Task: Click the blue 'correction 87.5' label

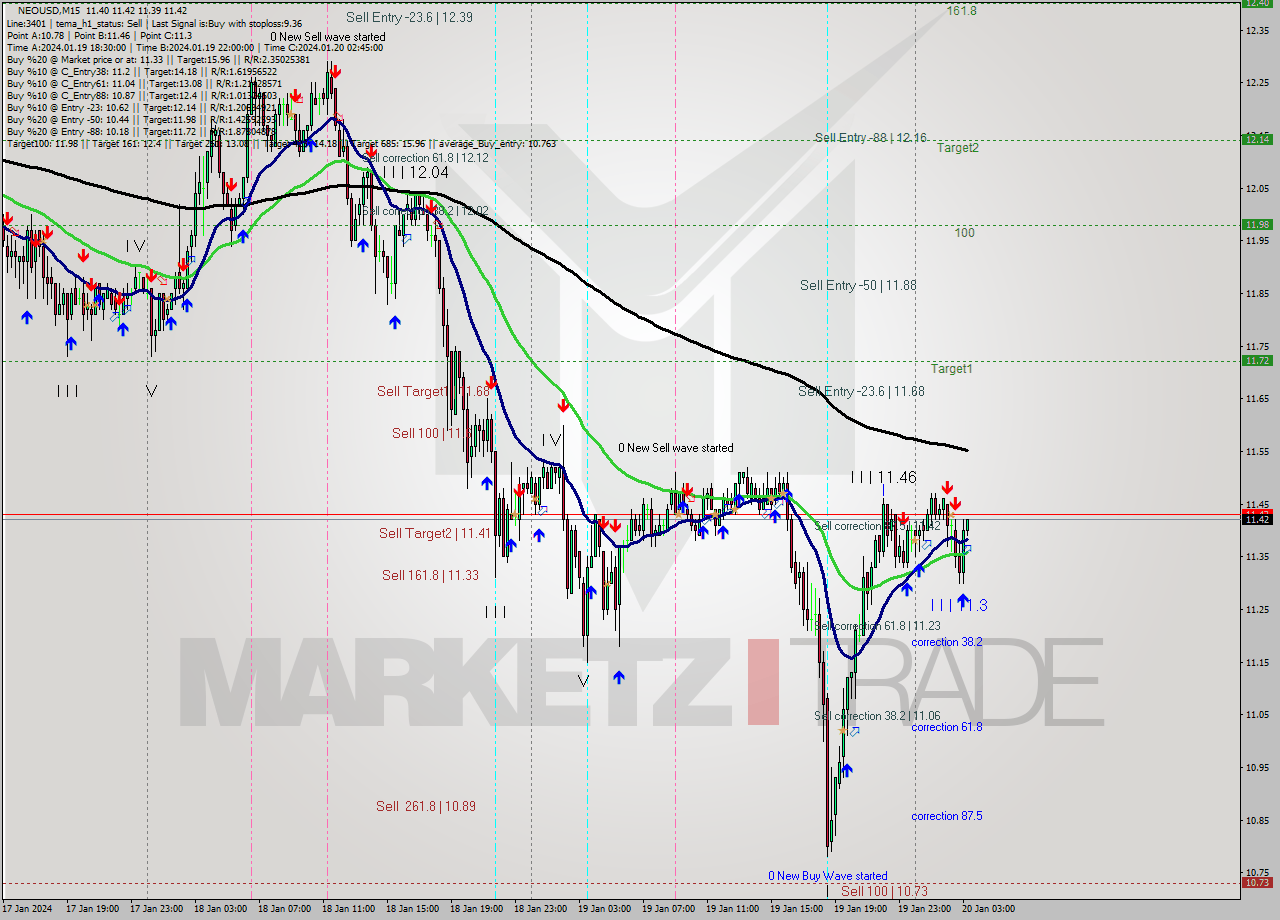Action: pos(946,816)
